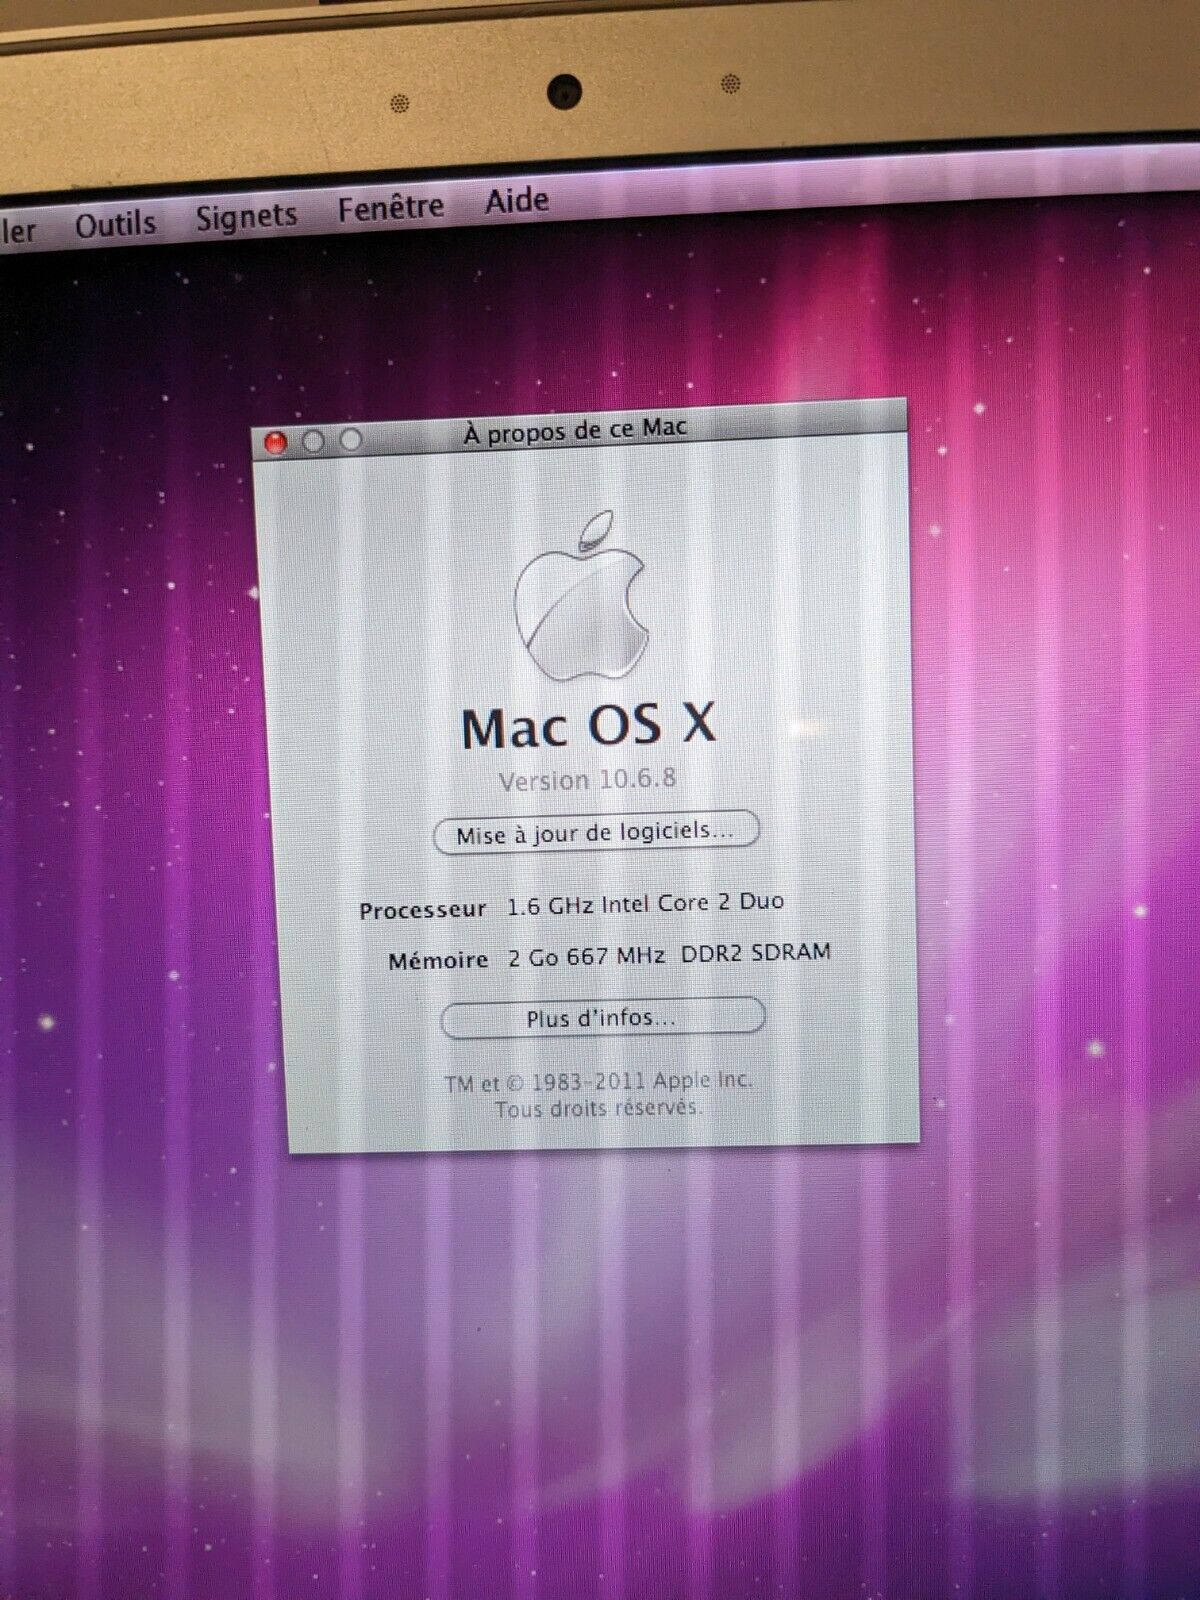Click the Mémoire label
The image size is (1200, 1600).
click(x=438, y=961)
